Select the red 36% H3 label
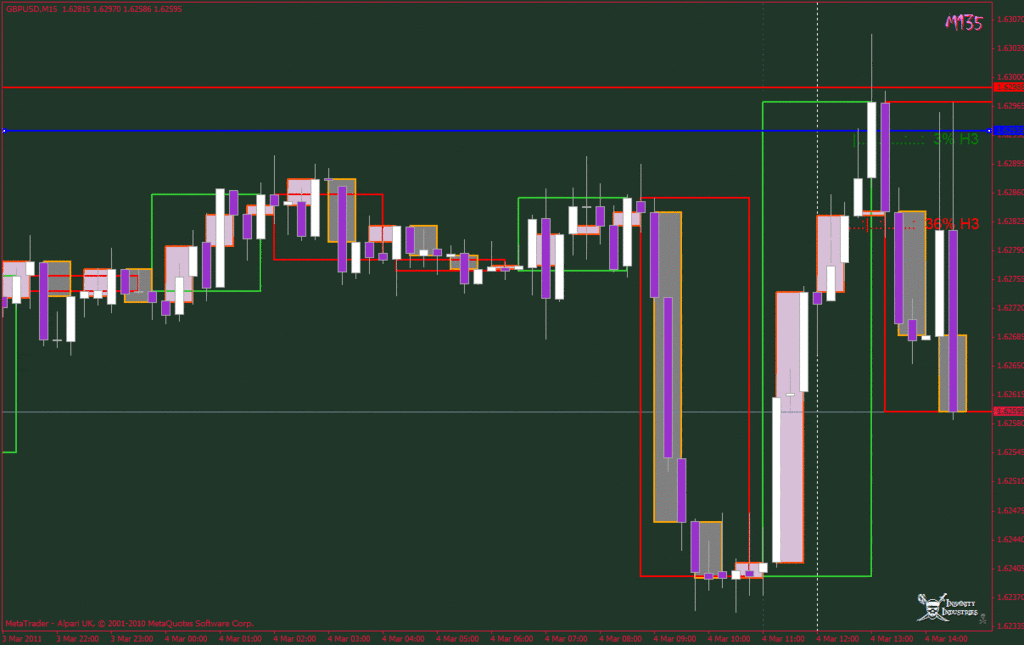Viewport: 1024px width, 645px height. point(952,224)
